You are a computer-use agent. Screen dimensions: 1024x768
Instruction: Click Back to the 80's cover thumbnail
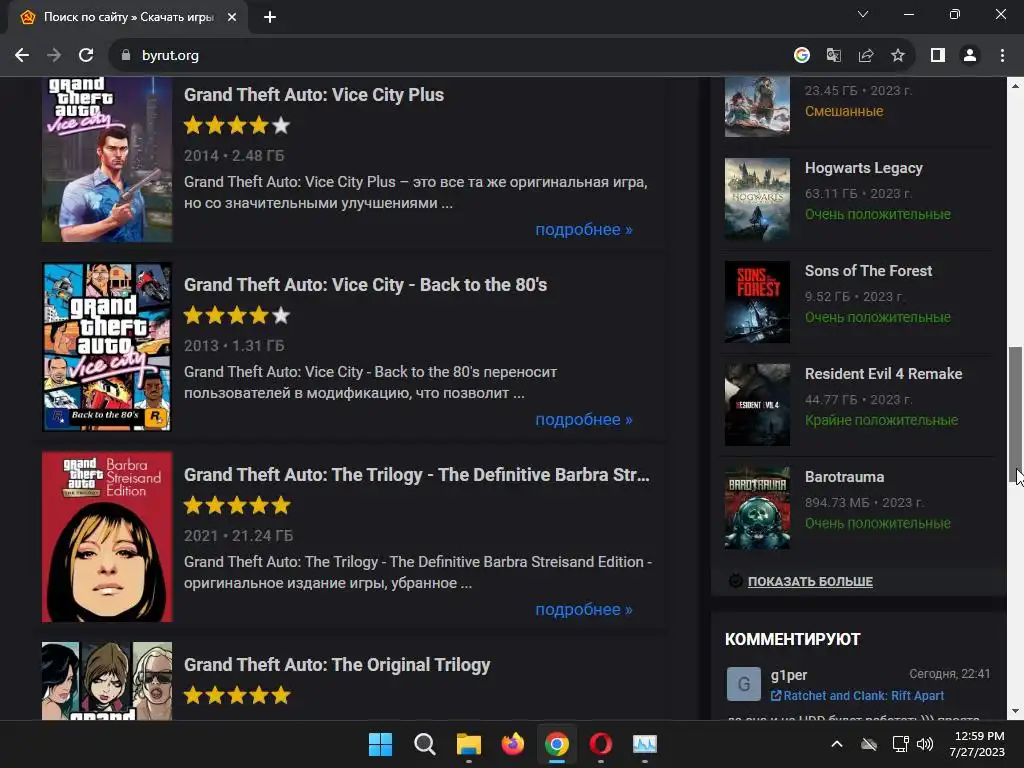[x=107, y=347]
